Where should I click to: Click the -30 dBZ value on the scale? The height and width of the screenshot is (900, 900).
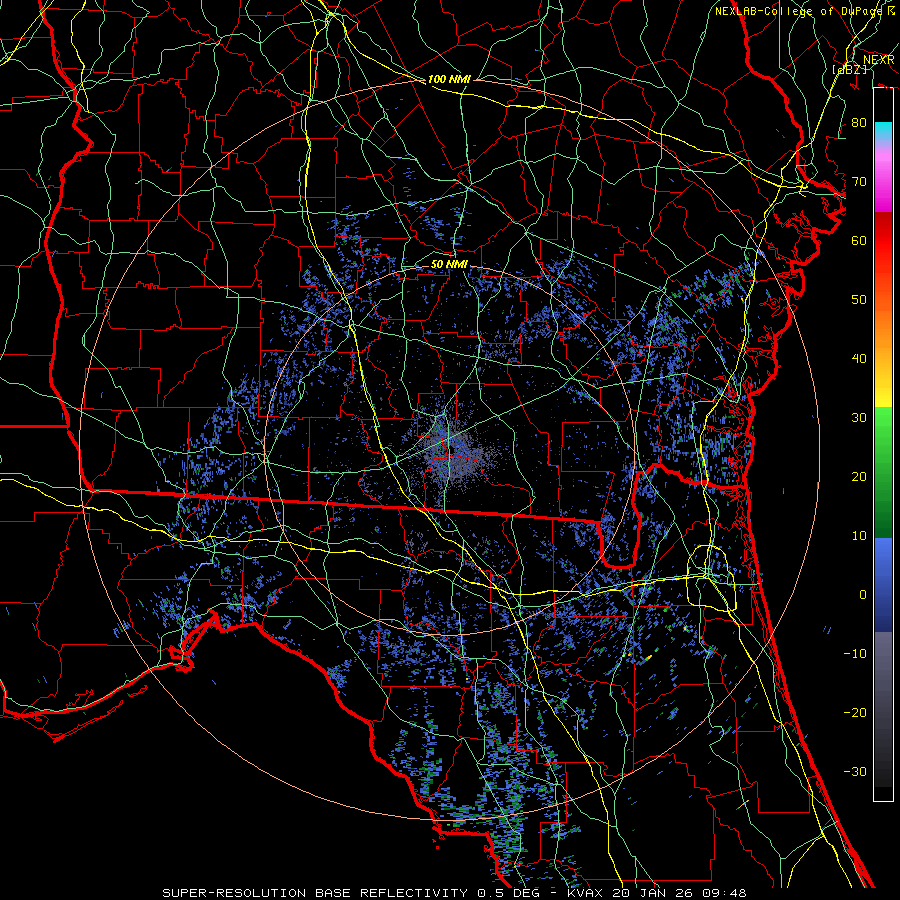(855, 771)
